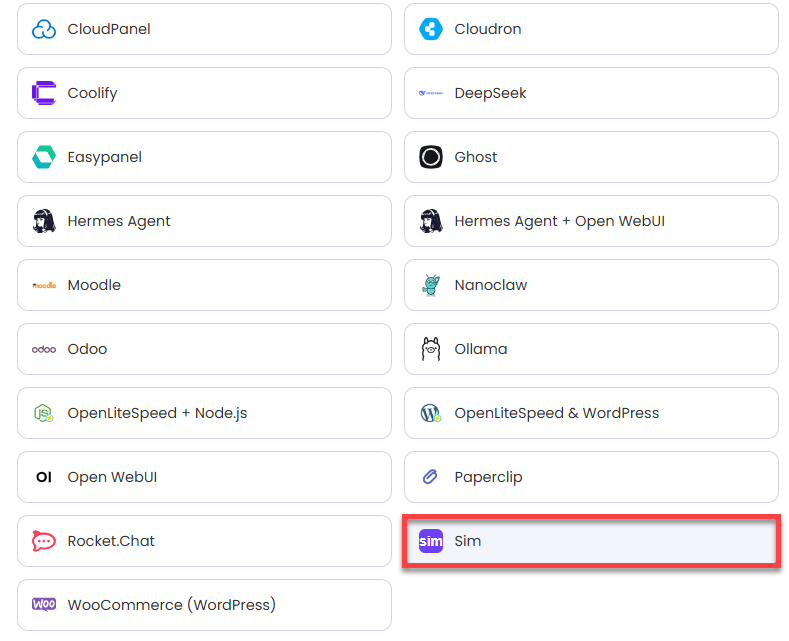This screenshot has width=789, height=641.
Task: Click the 'Open WebUI' text label
Action: 112,477
